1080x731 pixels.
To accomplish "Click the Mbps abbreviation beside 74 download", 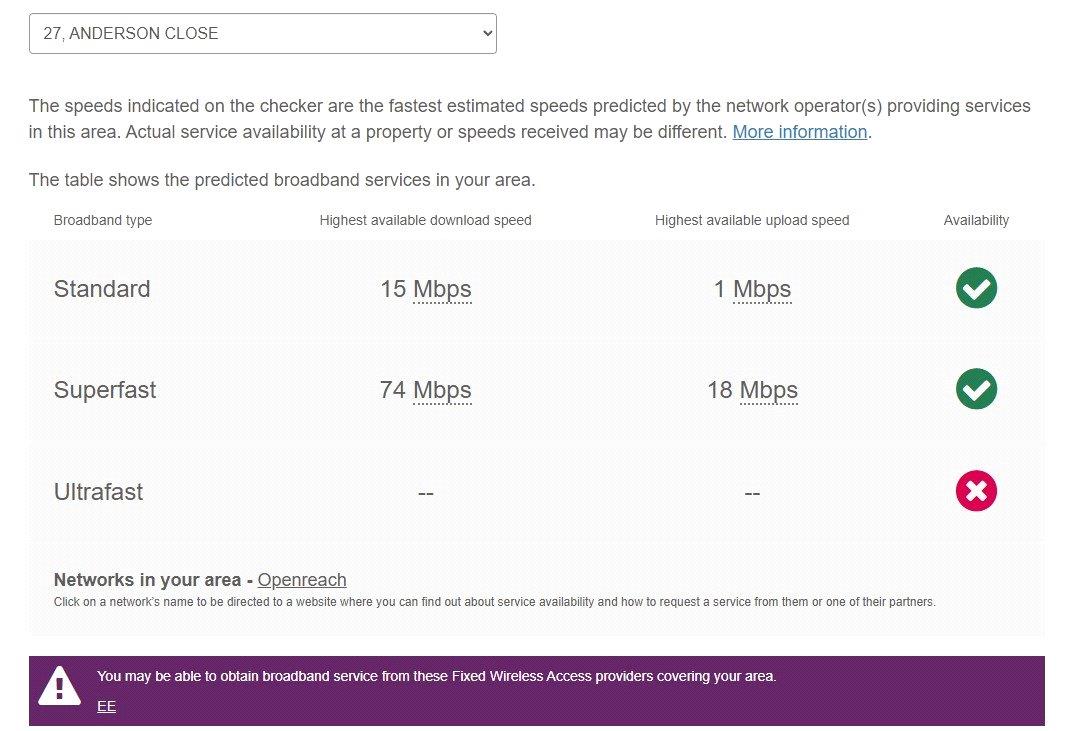I will tap(442, 390).
